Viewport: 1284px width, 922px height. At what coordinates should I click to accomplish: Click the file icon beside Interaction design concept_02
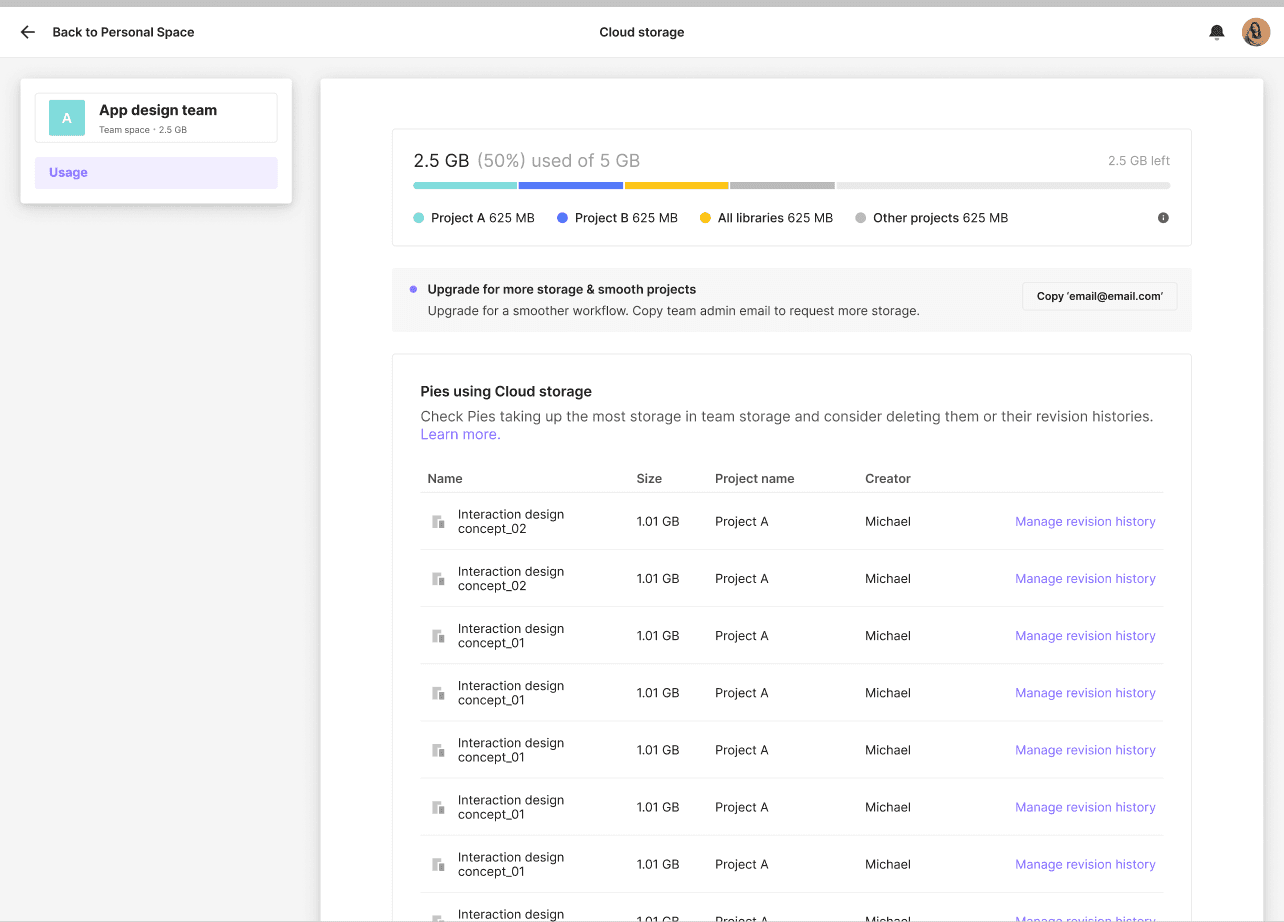coord(437,521)
